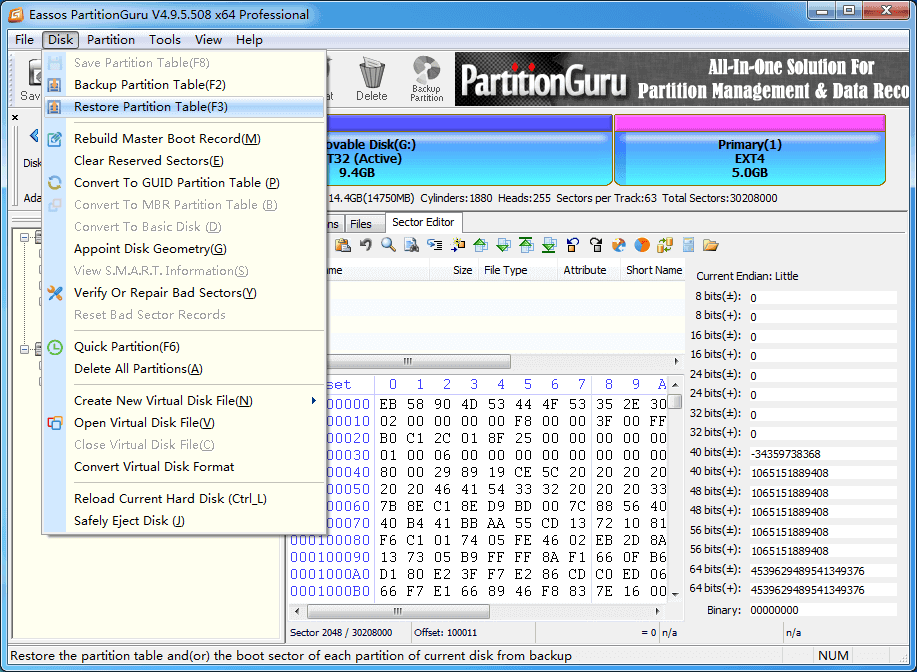Choose Restore Partition Table(F3)
Viewport: 917px width, 672px height.
coord(184,107)
